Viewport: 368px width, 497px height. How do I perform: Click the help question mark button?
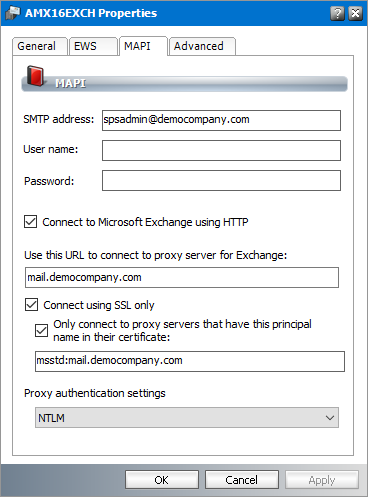pyautogui.click(x=337, y=13)
